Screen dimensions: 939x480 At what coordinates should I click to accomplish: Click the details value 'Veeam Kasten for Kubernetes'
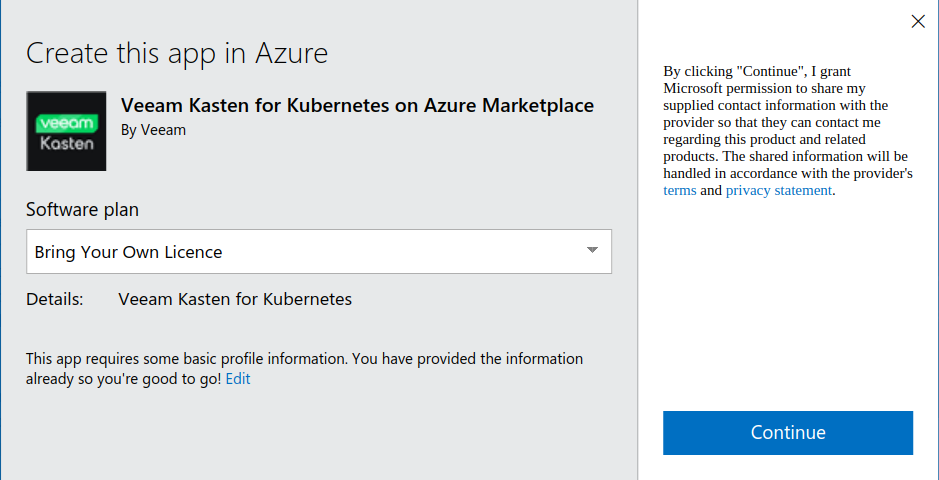click(235, 299)
